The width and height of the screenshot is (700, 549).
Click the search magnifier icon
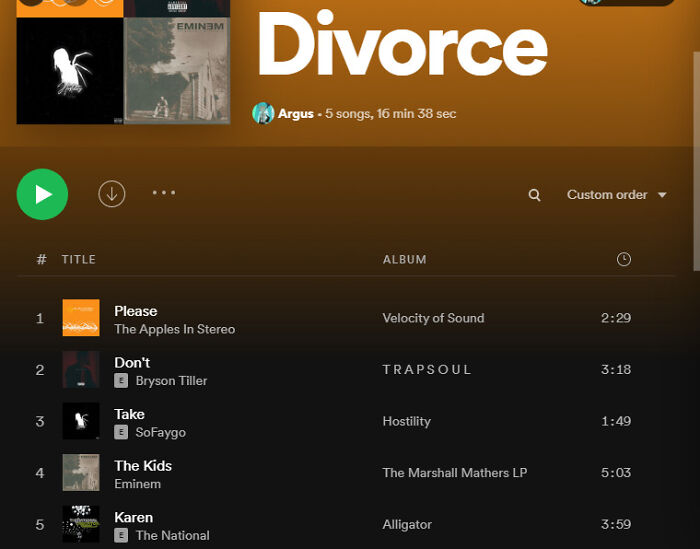(x=535, y=195)
